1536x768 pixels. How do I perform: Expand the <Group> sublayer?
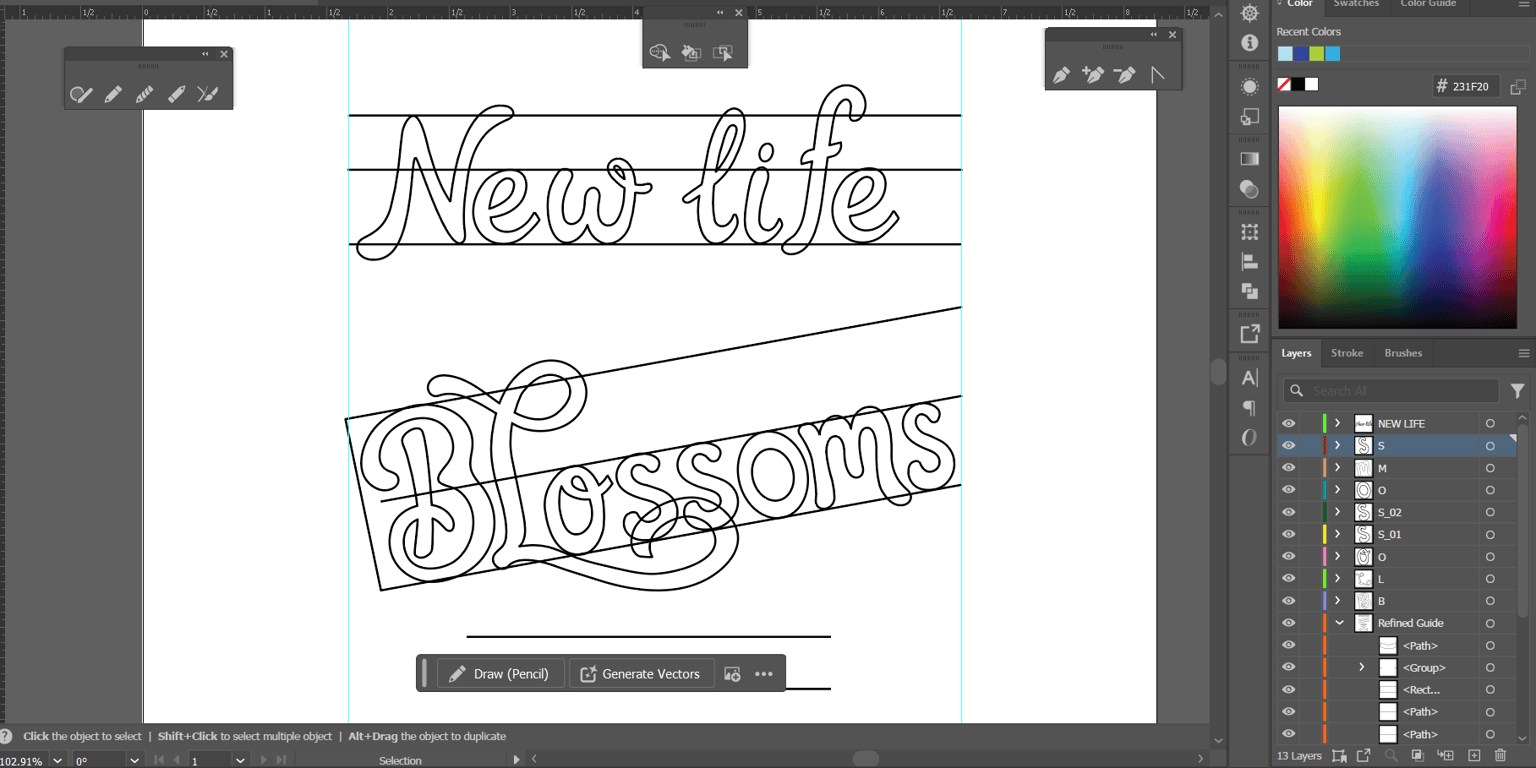click(1362, 667)
